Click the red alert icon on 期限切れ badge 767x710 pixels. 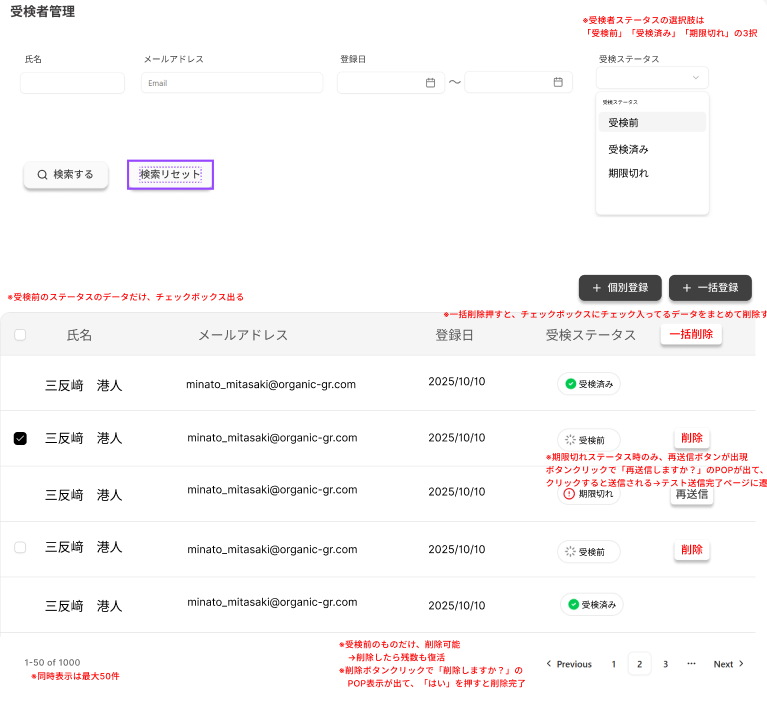tap(570, 494)
